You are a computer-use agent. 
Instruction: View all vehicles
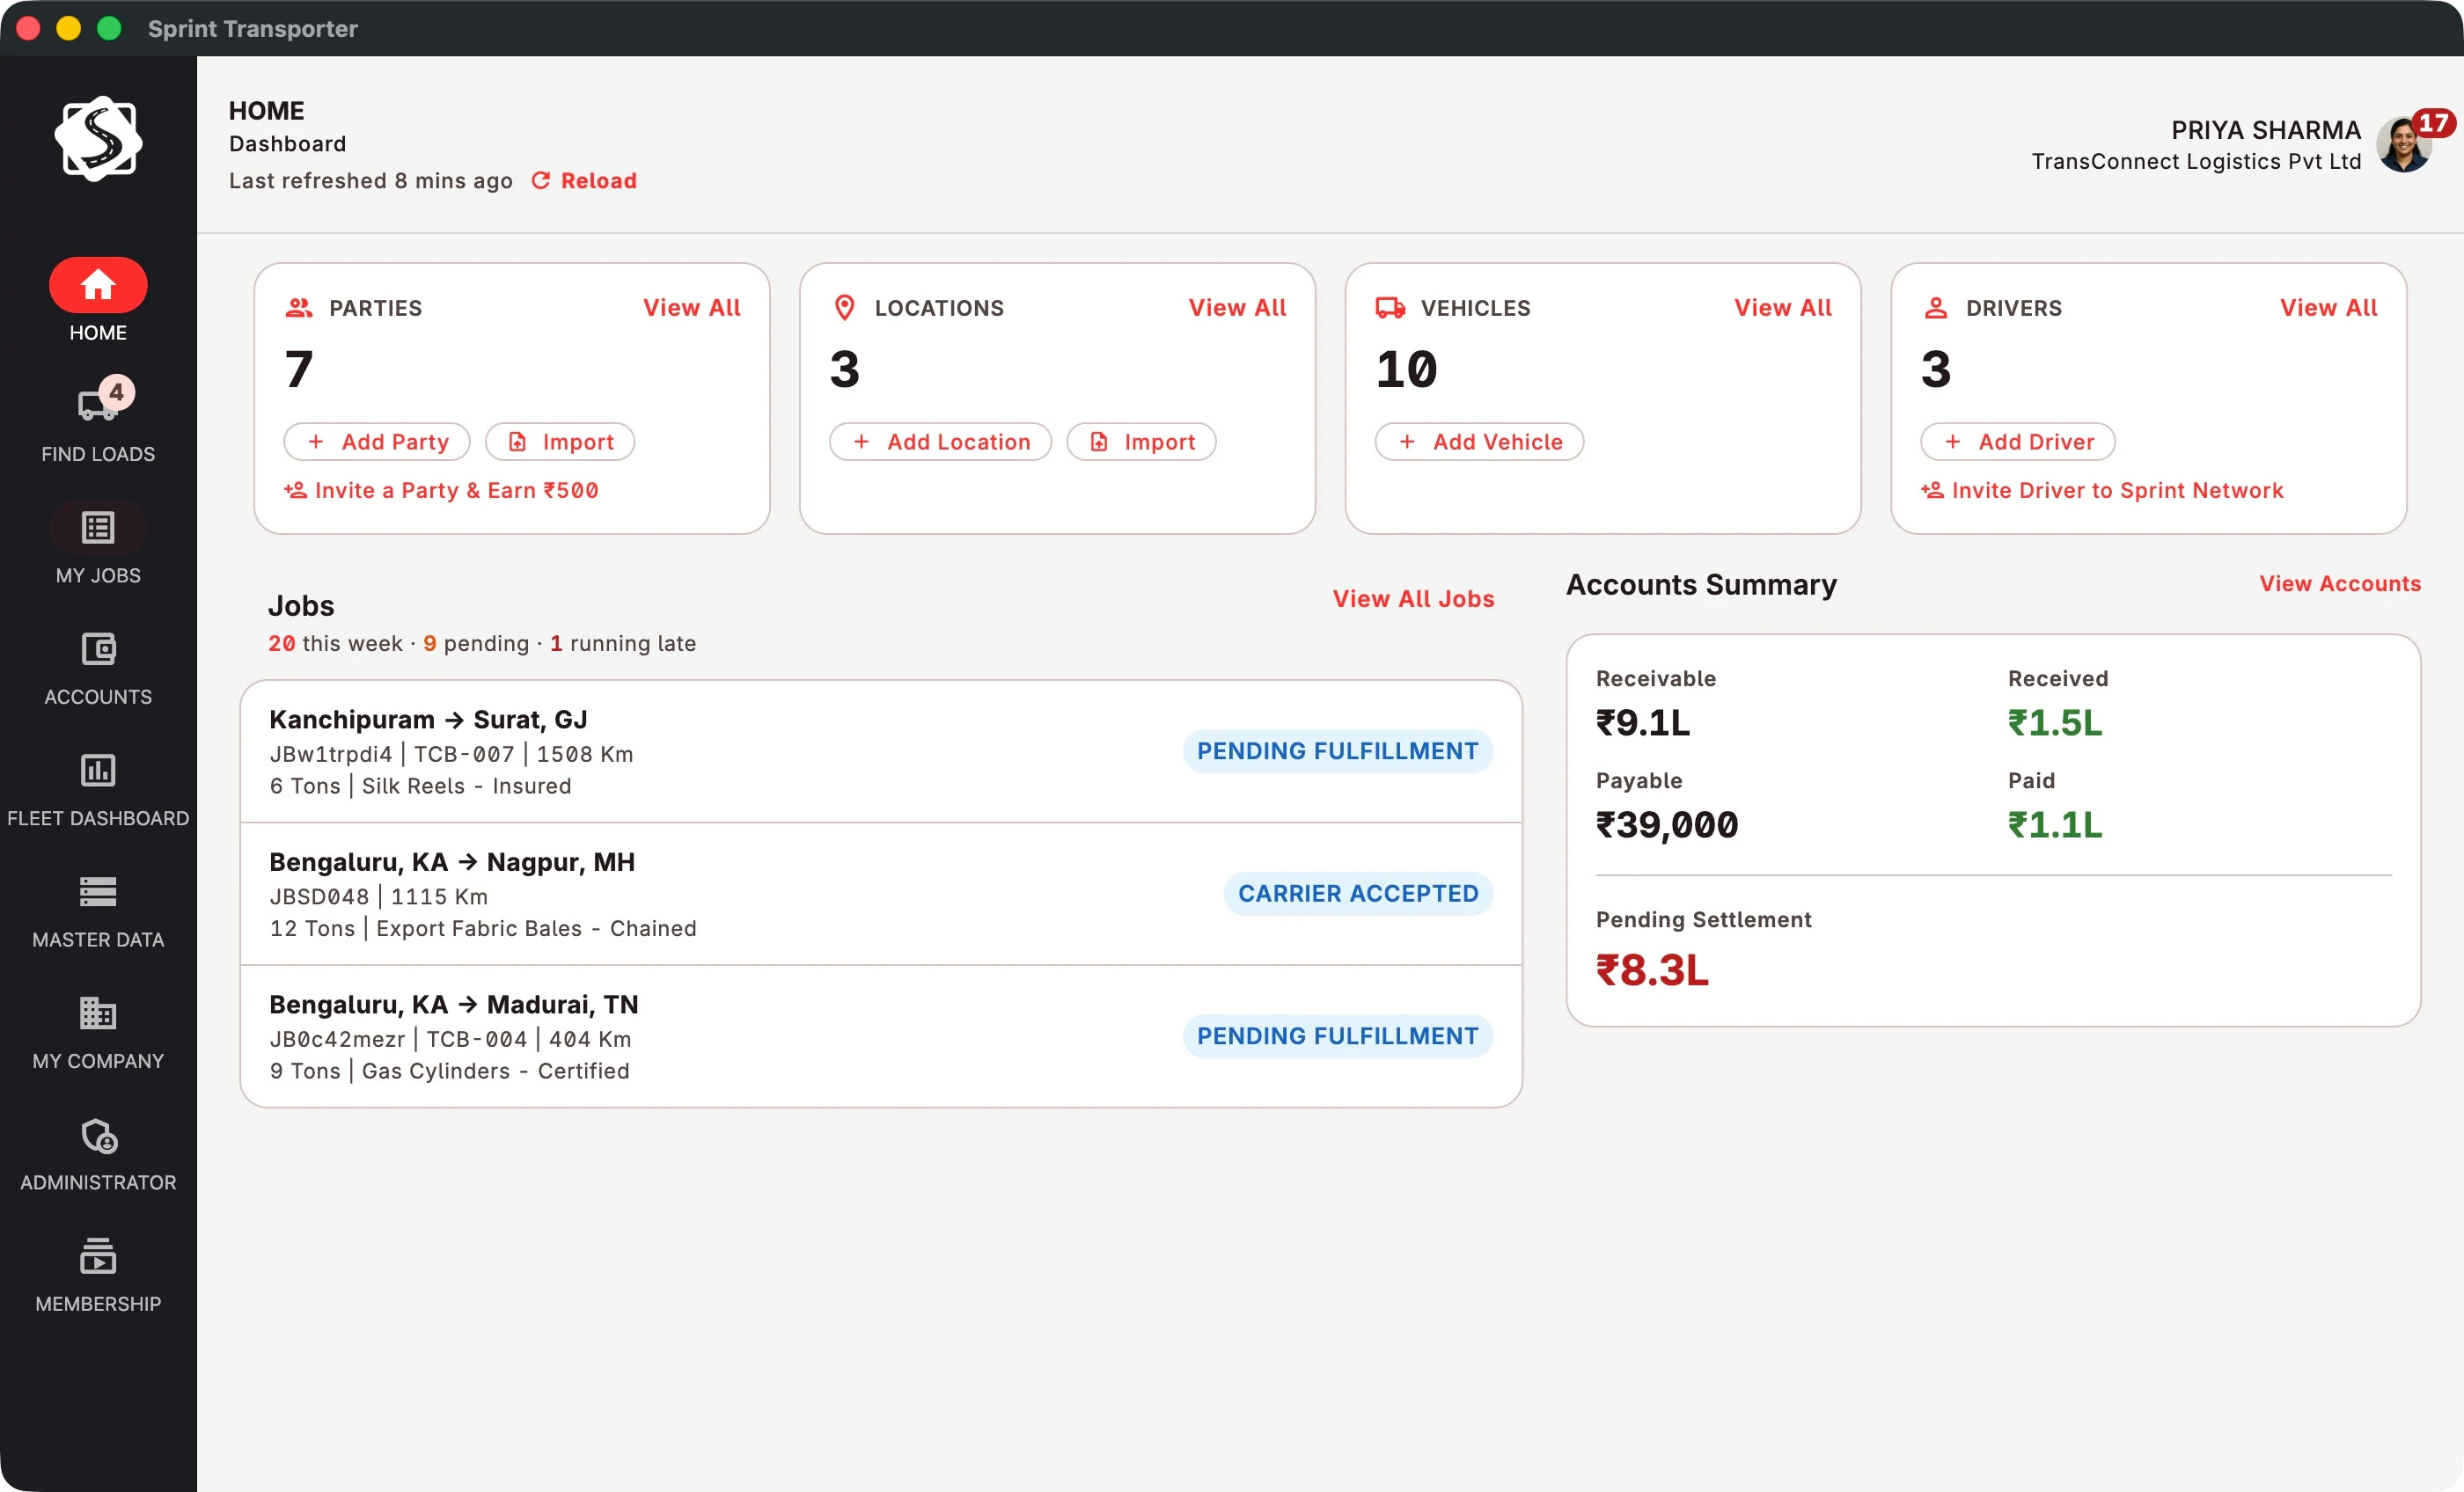1783,308
